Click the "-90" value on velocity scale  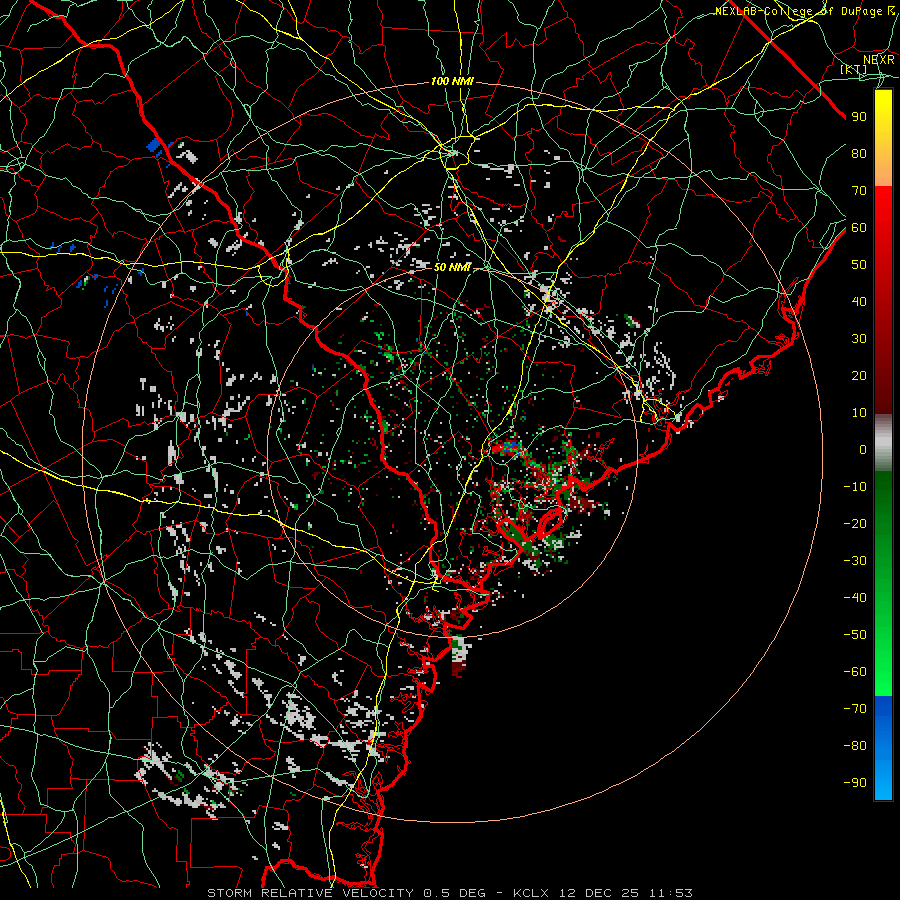pyautogui.click(x=855, y=783)
